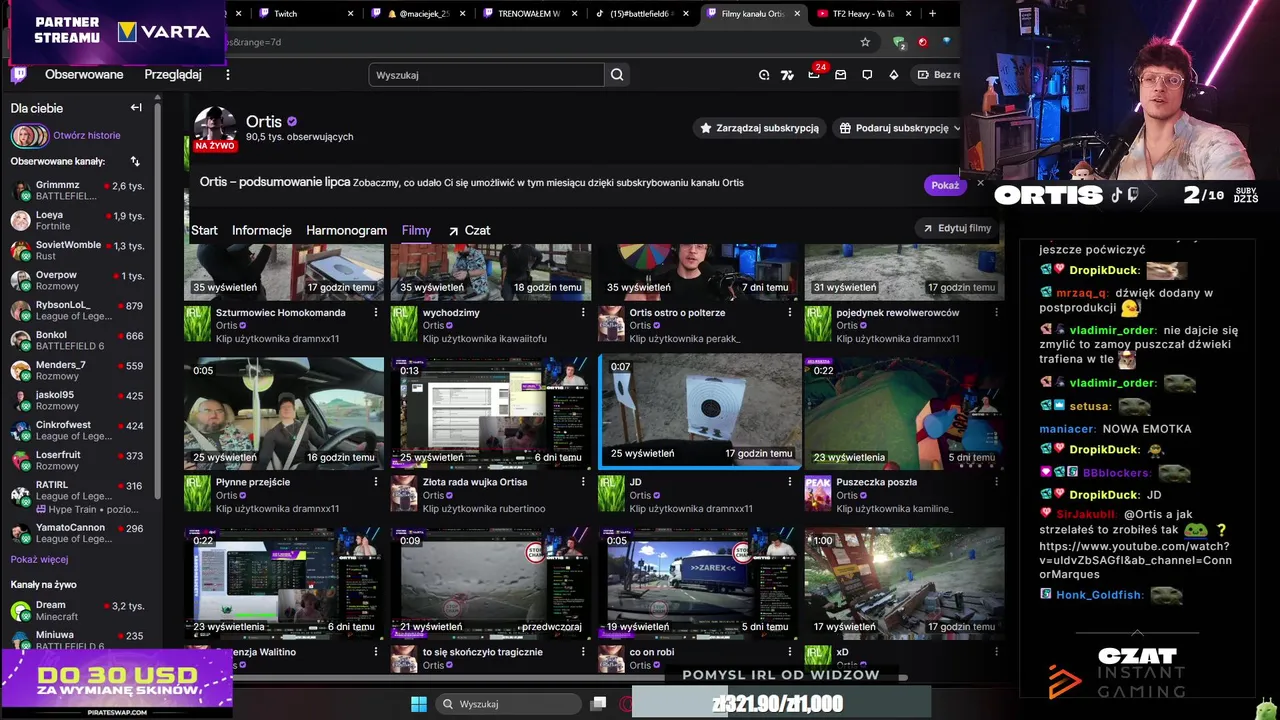The image size is (1280, 720).
Task: Open options for Ortis ostro o polterze
Action: pos(790,313)
